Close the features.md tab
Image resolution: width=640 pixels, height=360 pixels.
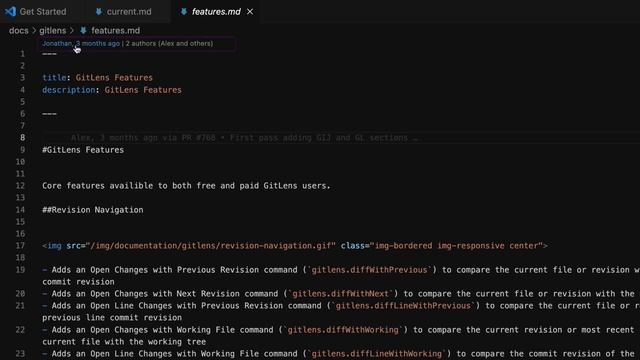tap(250, 12)
